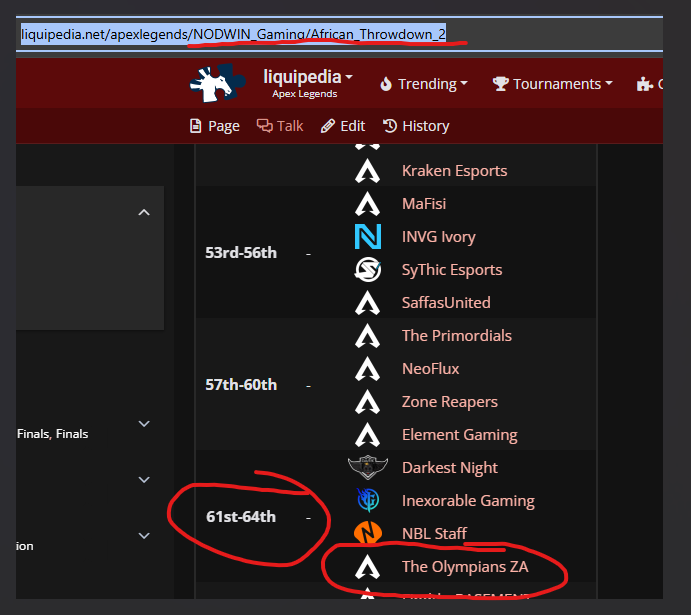Expand the sidebar section below Finals, Finals
Image resolution: width=691 pixels, height=615 pixels.
tap(144, 480)
